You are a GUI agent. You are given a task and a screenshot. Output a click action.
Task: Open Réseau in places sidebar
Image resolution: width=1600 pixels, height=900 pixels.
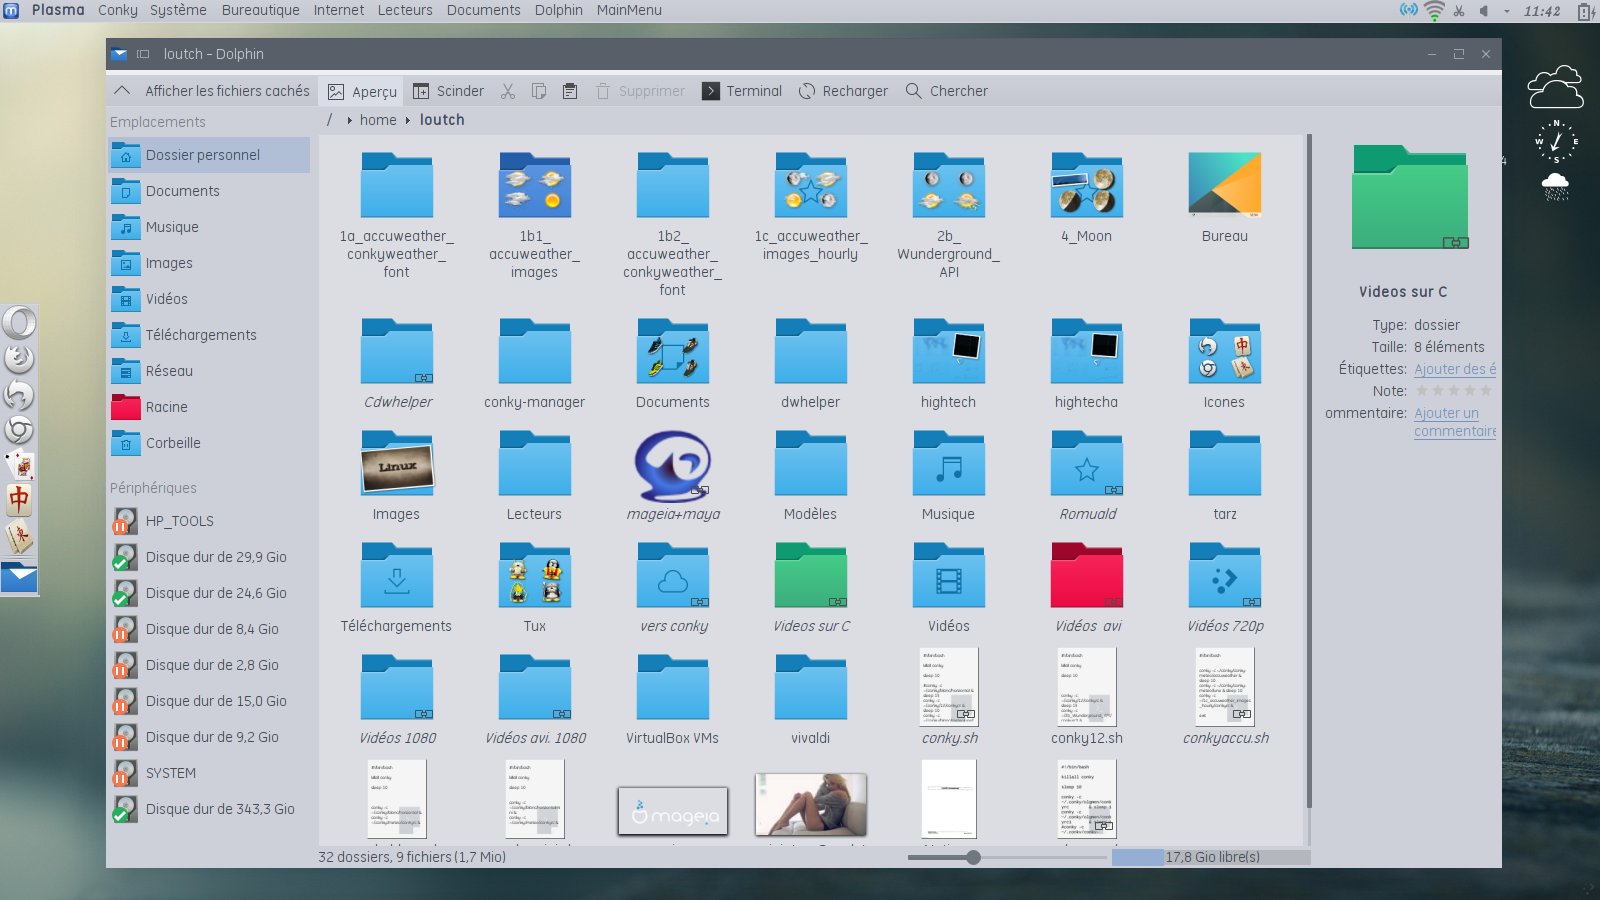(209, 371)
